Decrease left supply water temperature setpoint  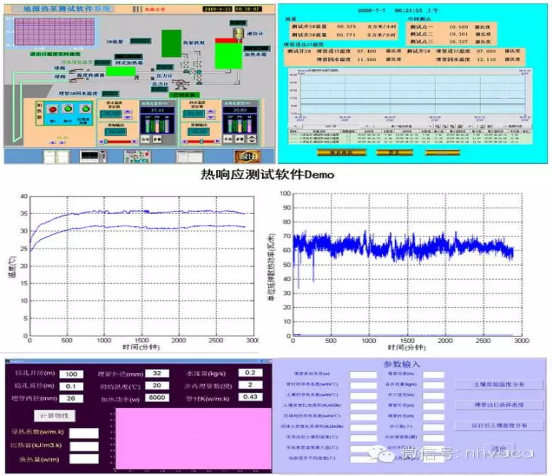coord(128,117)
